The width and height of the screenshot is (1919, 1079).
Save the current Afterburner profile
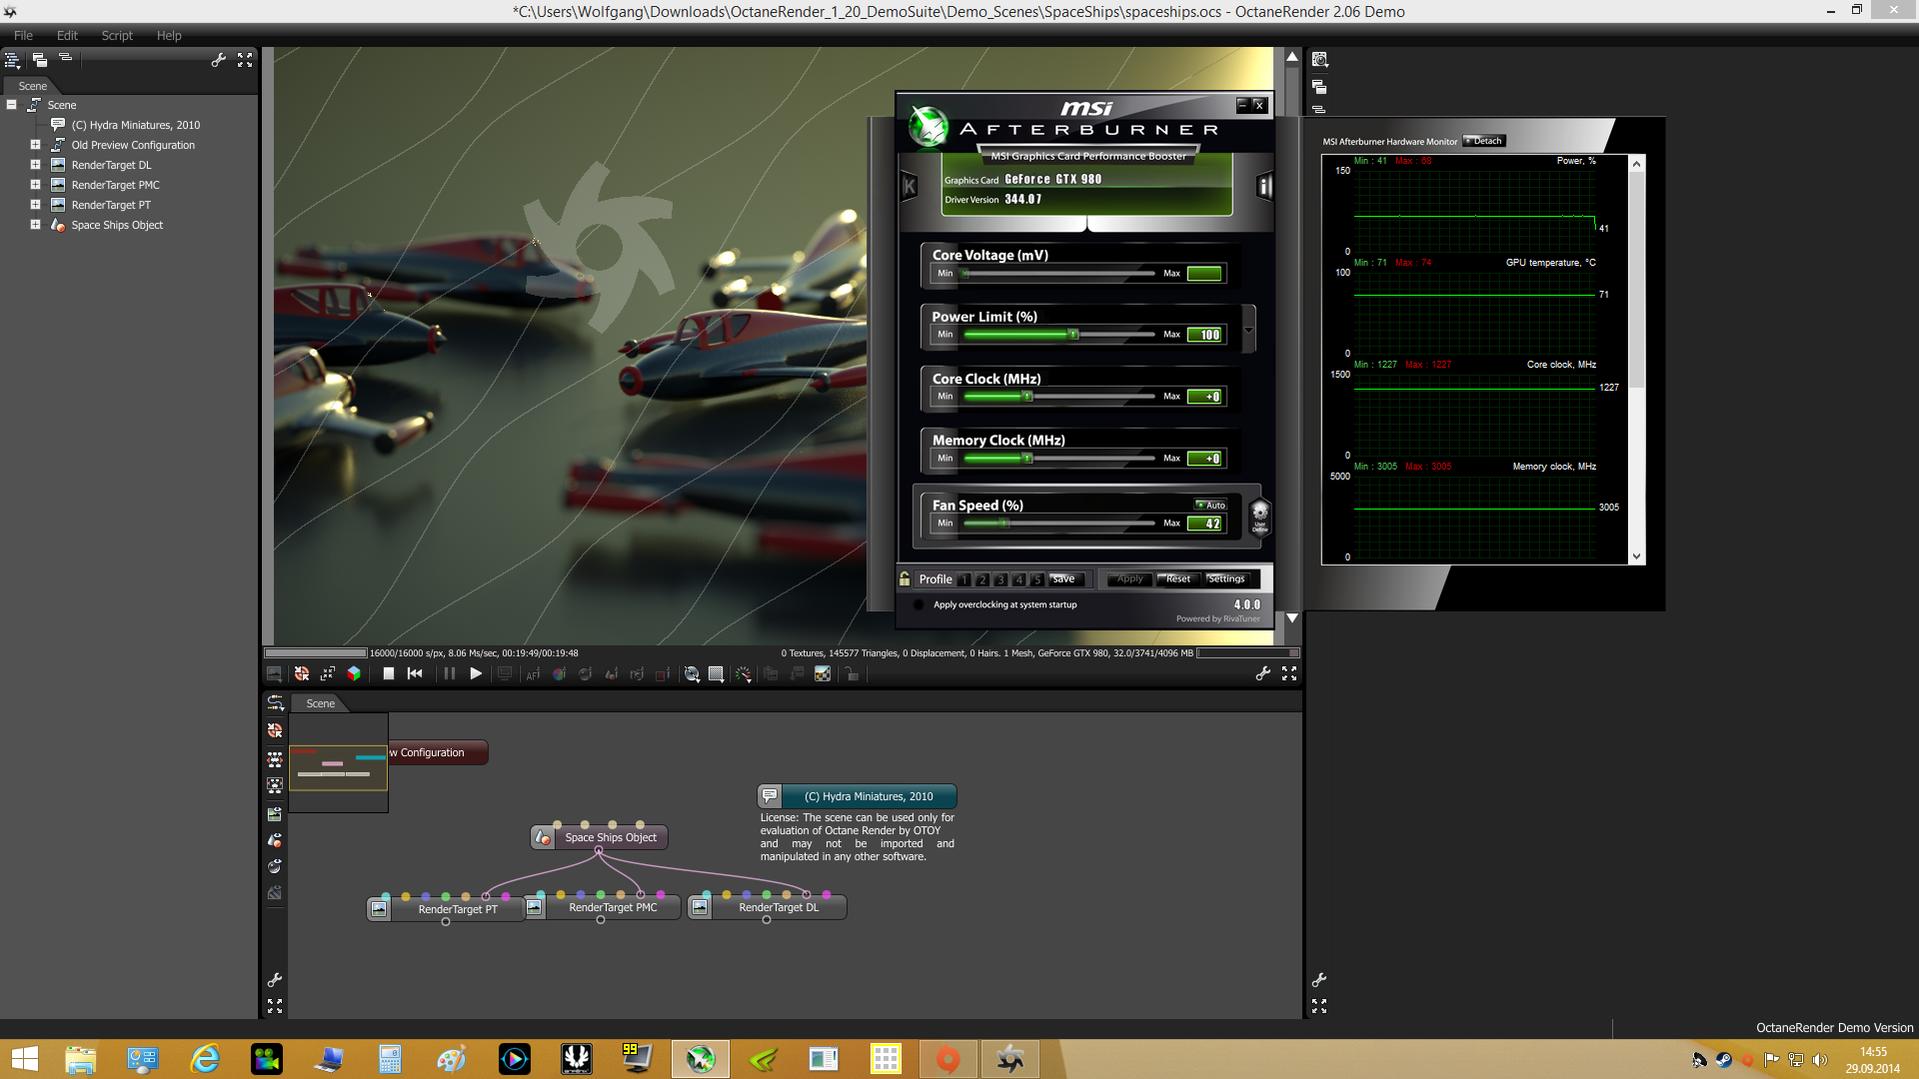[x=1064, y=579]
